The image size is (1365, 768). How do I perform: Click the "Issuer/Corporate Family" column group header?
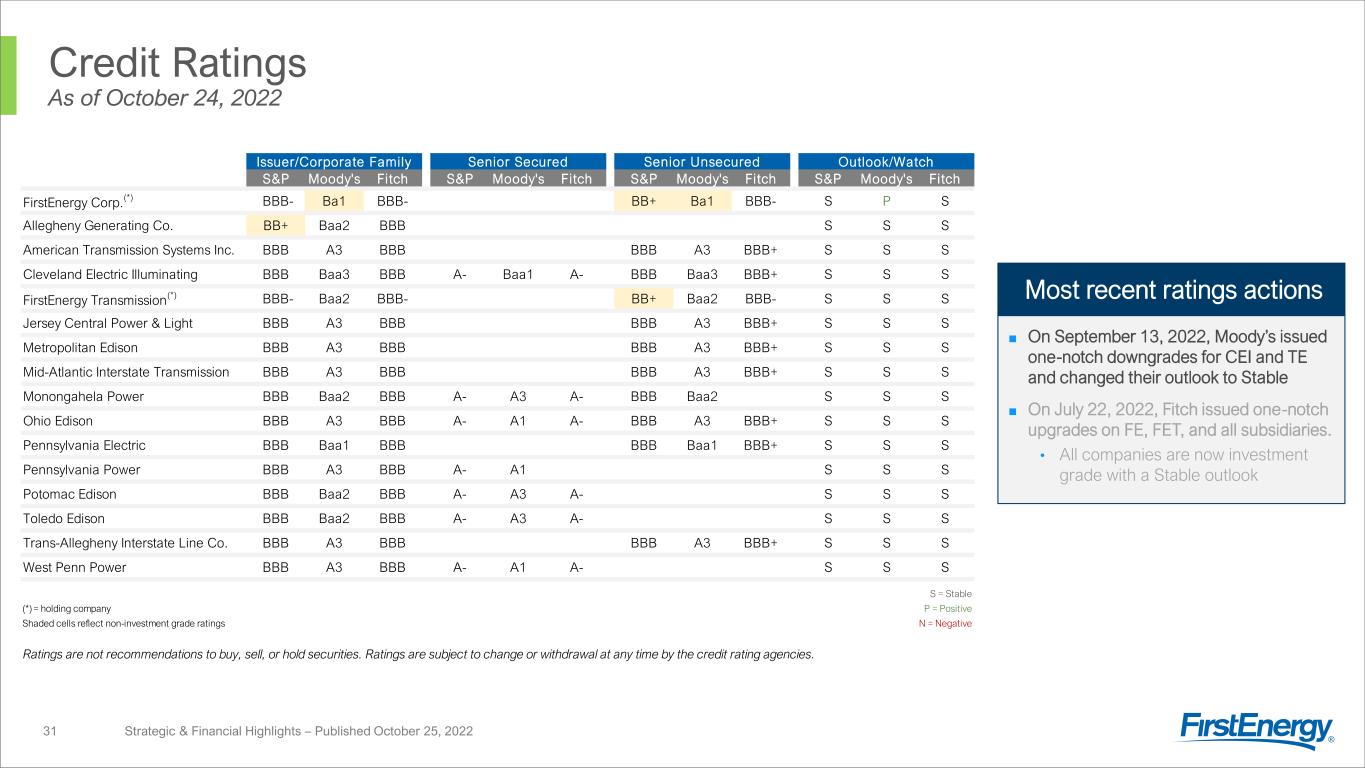tap(335, 162)
